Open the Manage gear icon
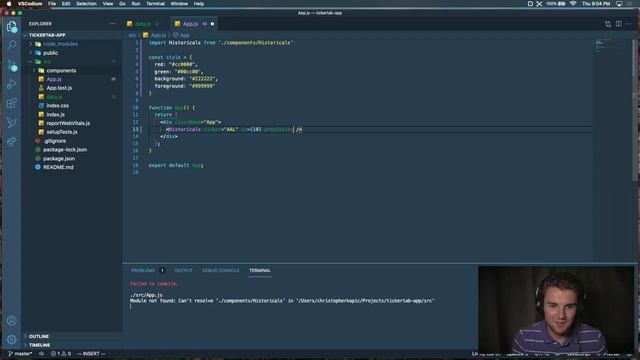This screenshot has width=640, height=360. (11, 339)
